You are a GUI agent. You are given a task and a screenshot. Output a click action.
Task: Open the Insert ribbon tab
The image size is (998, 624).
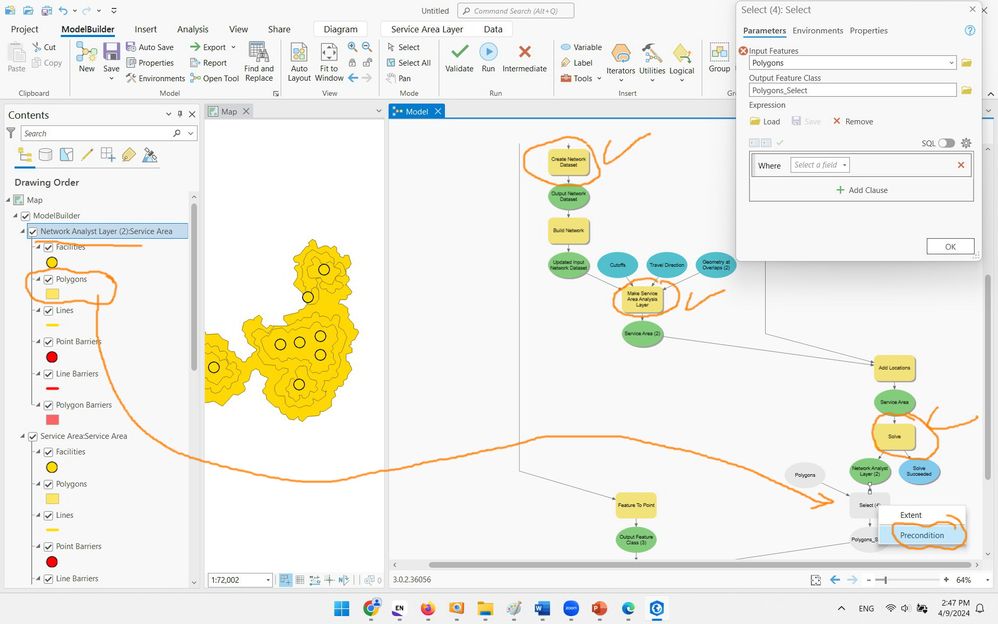click(145, 29)
